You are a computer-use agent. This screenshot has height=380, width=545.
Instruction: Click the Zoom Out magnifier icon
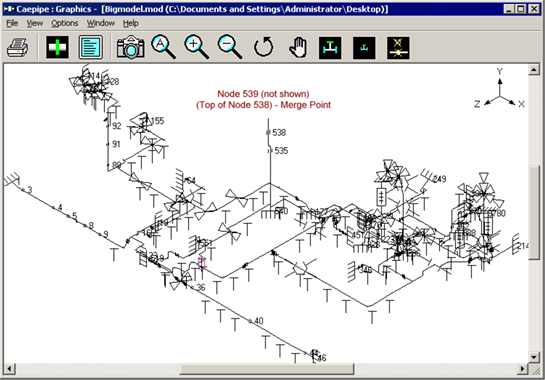pyautogui.click(x=230, y=47)
